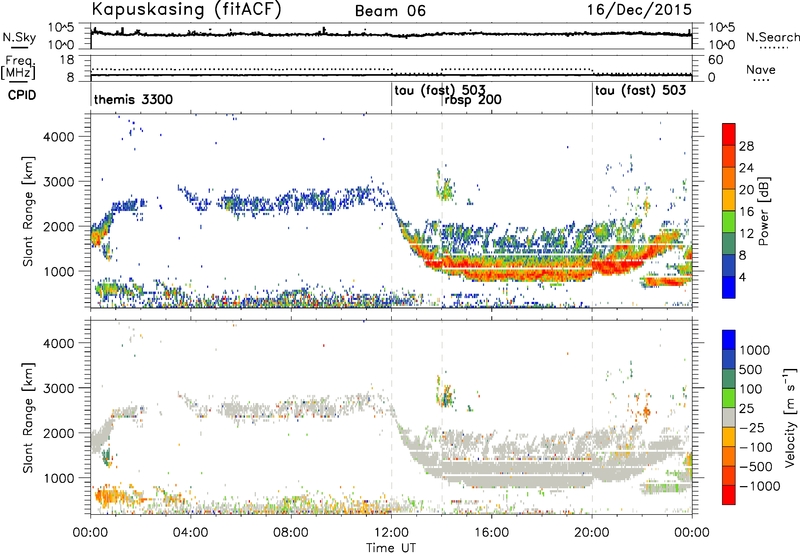Image resolution: width=800 pixels, height=554 pixels.
Task: Click the "20:00" time tick label
Action: click(592, 533)
